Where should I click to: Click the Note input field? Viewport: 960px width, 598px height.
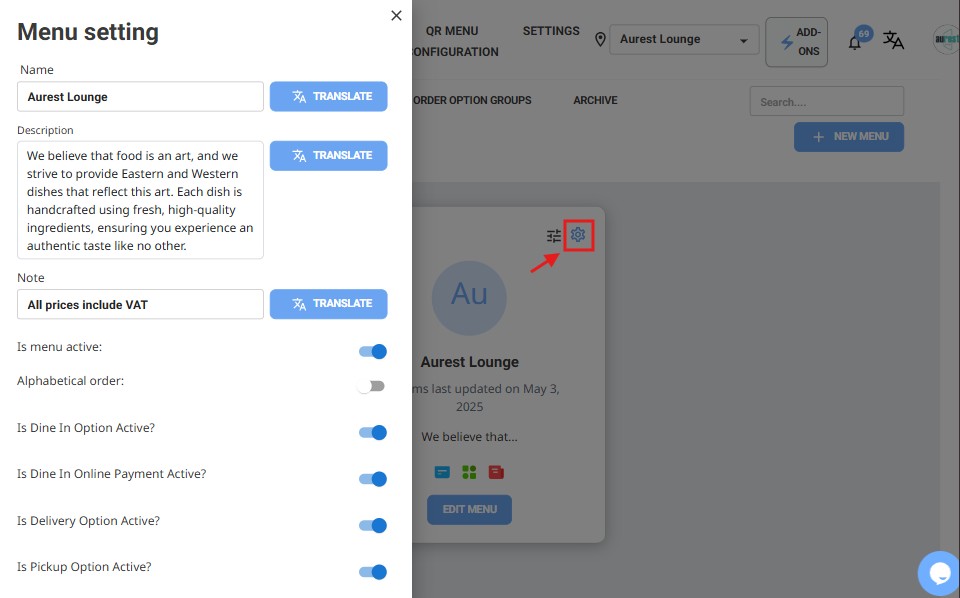coord(140,305)
